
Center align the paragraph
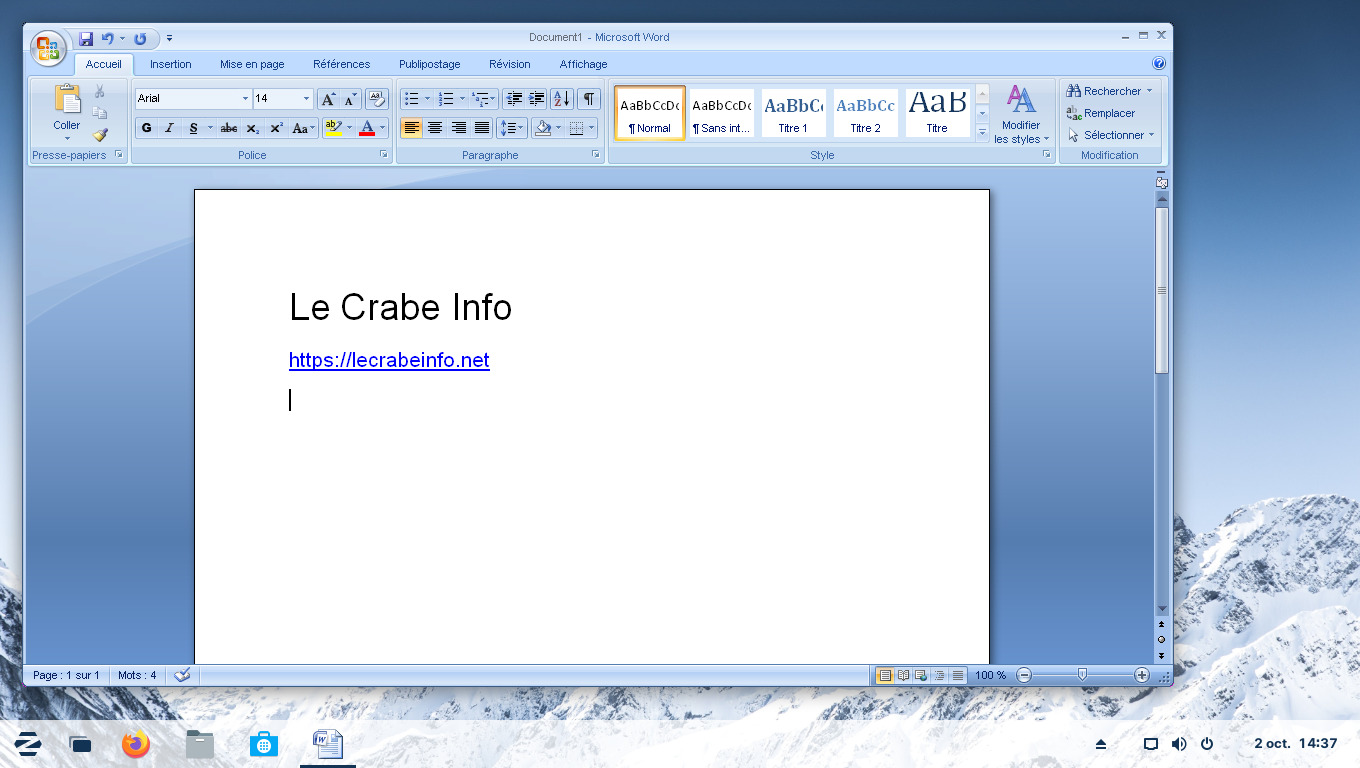click(x=435, y=128)
